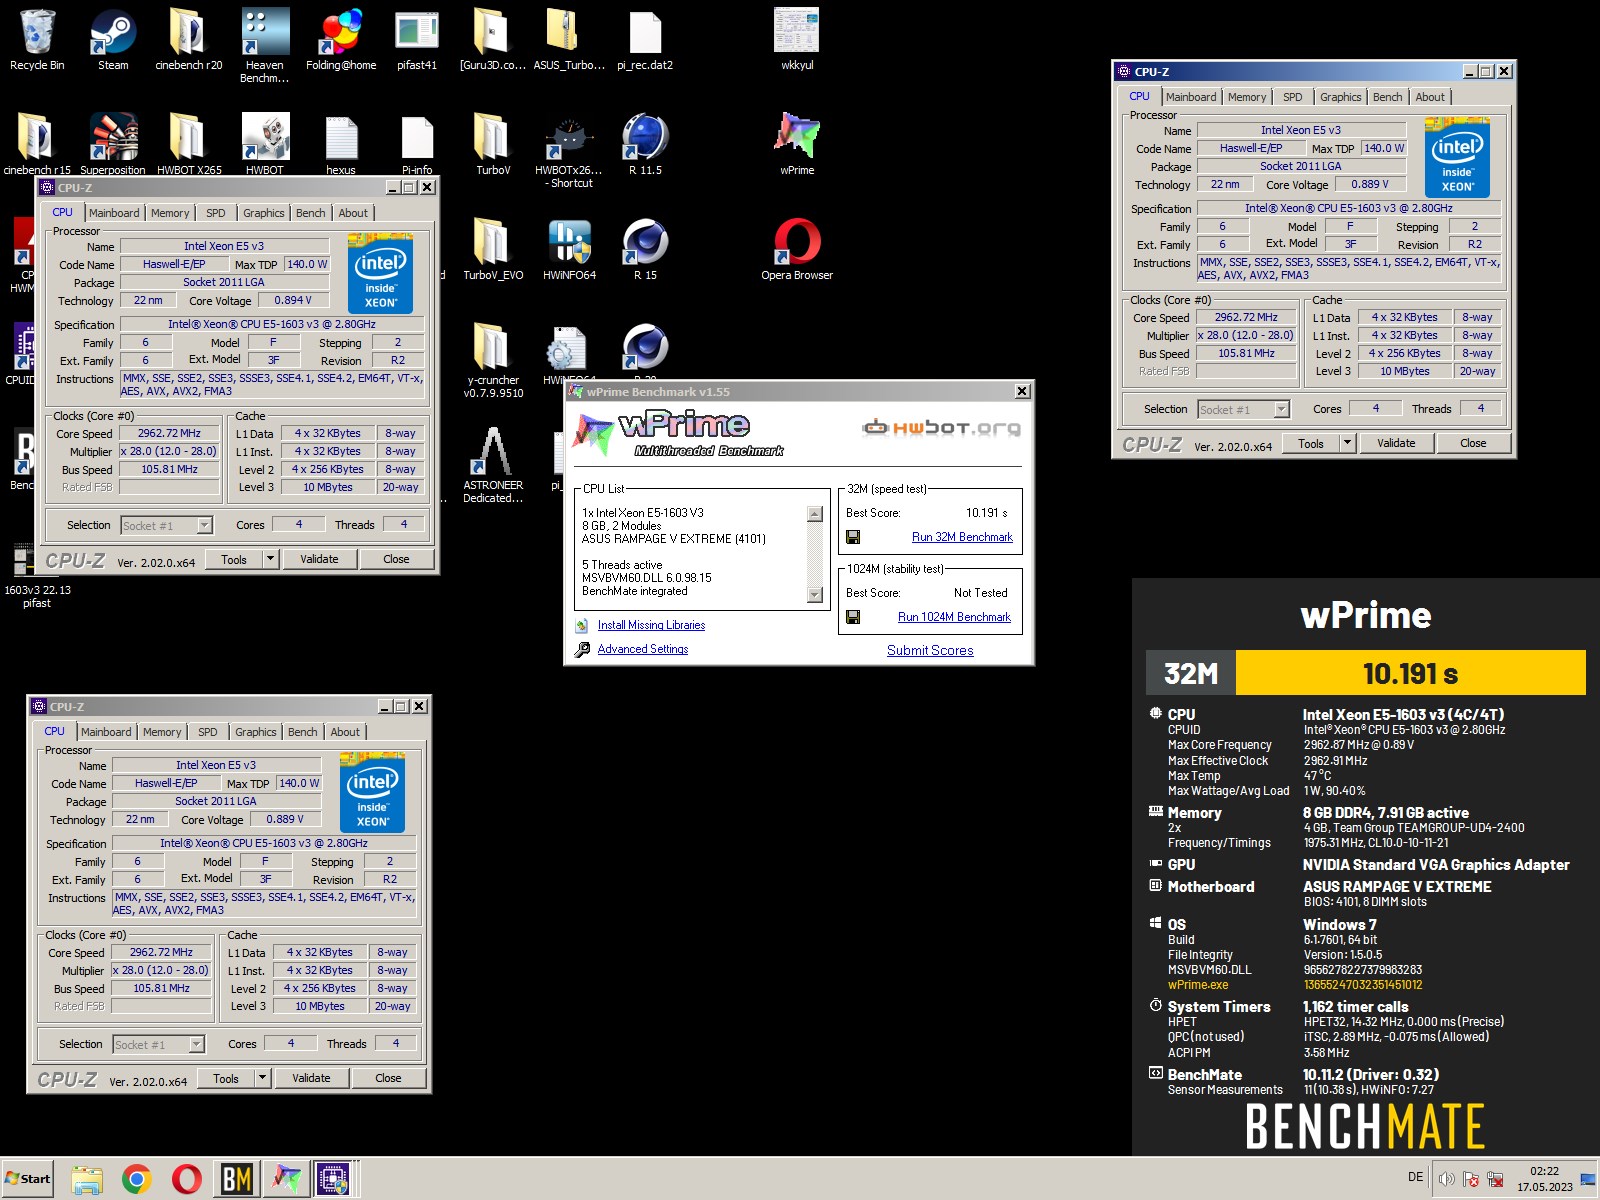Click Close button in bottom-left CPU-Z
The height and width of the screenshot is (1200, 1600).
388,1078
